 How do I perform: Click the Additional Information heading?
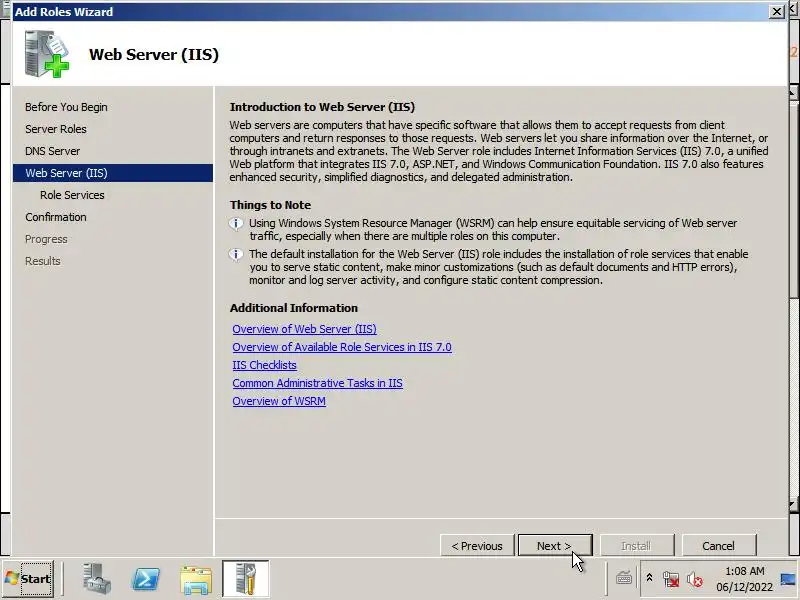pos(293,308)
